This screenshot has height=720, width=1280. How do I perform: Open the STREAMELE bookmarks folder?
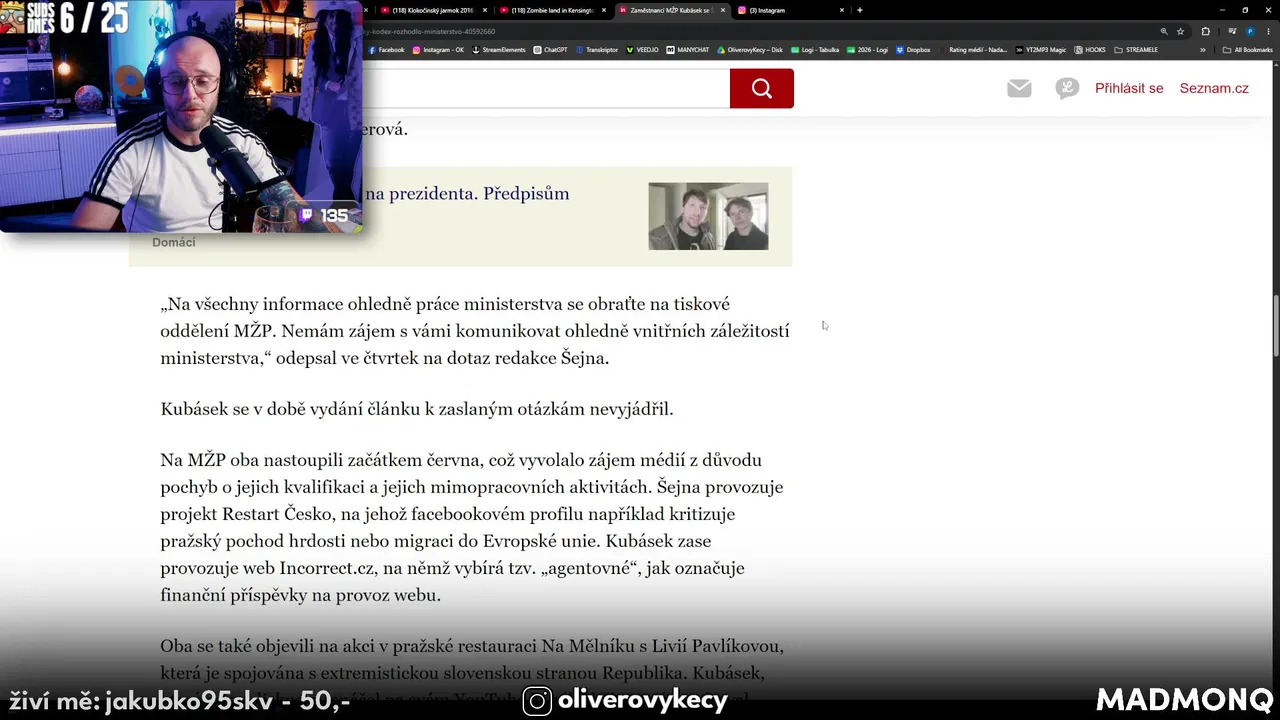click(x=1136, y=49)
